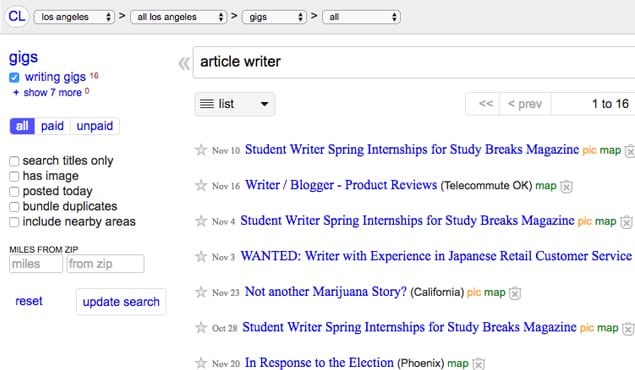Click the update search button
Screen dimensions: 635x370
(x=121, y=302)
